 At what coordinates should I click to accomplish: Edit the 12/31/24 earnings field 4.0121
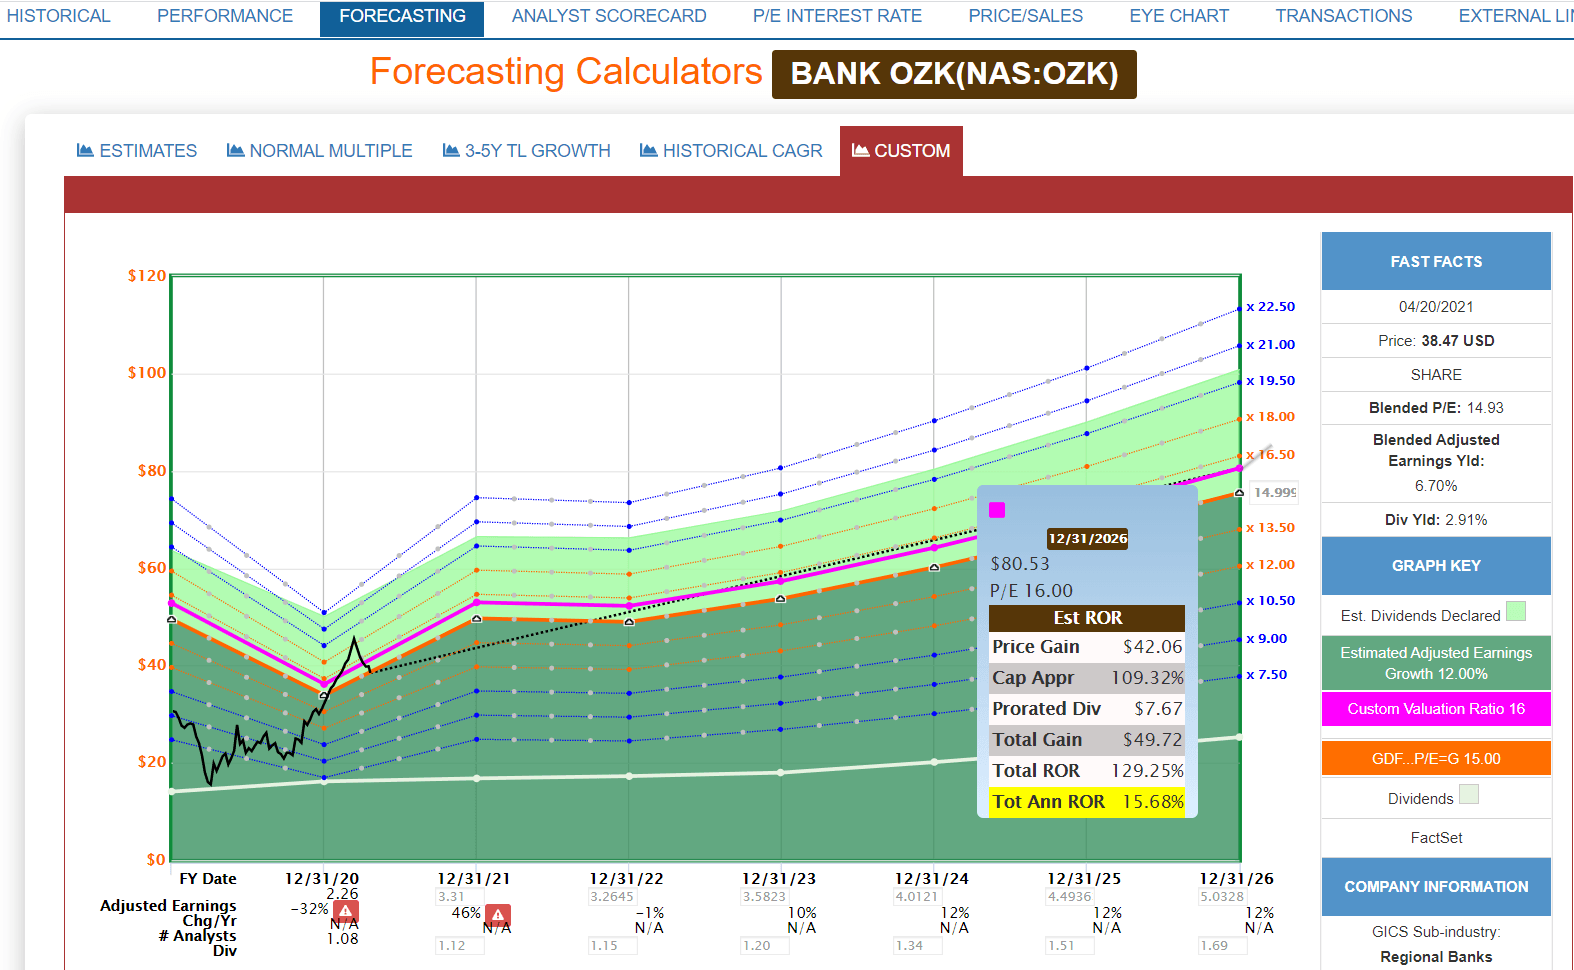917,897
